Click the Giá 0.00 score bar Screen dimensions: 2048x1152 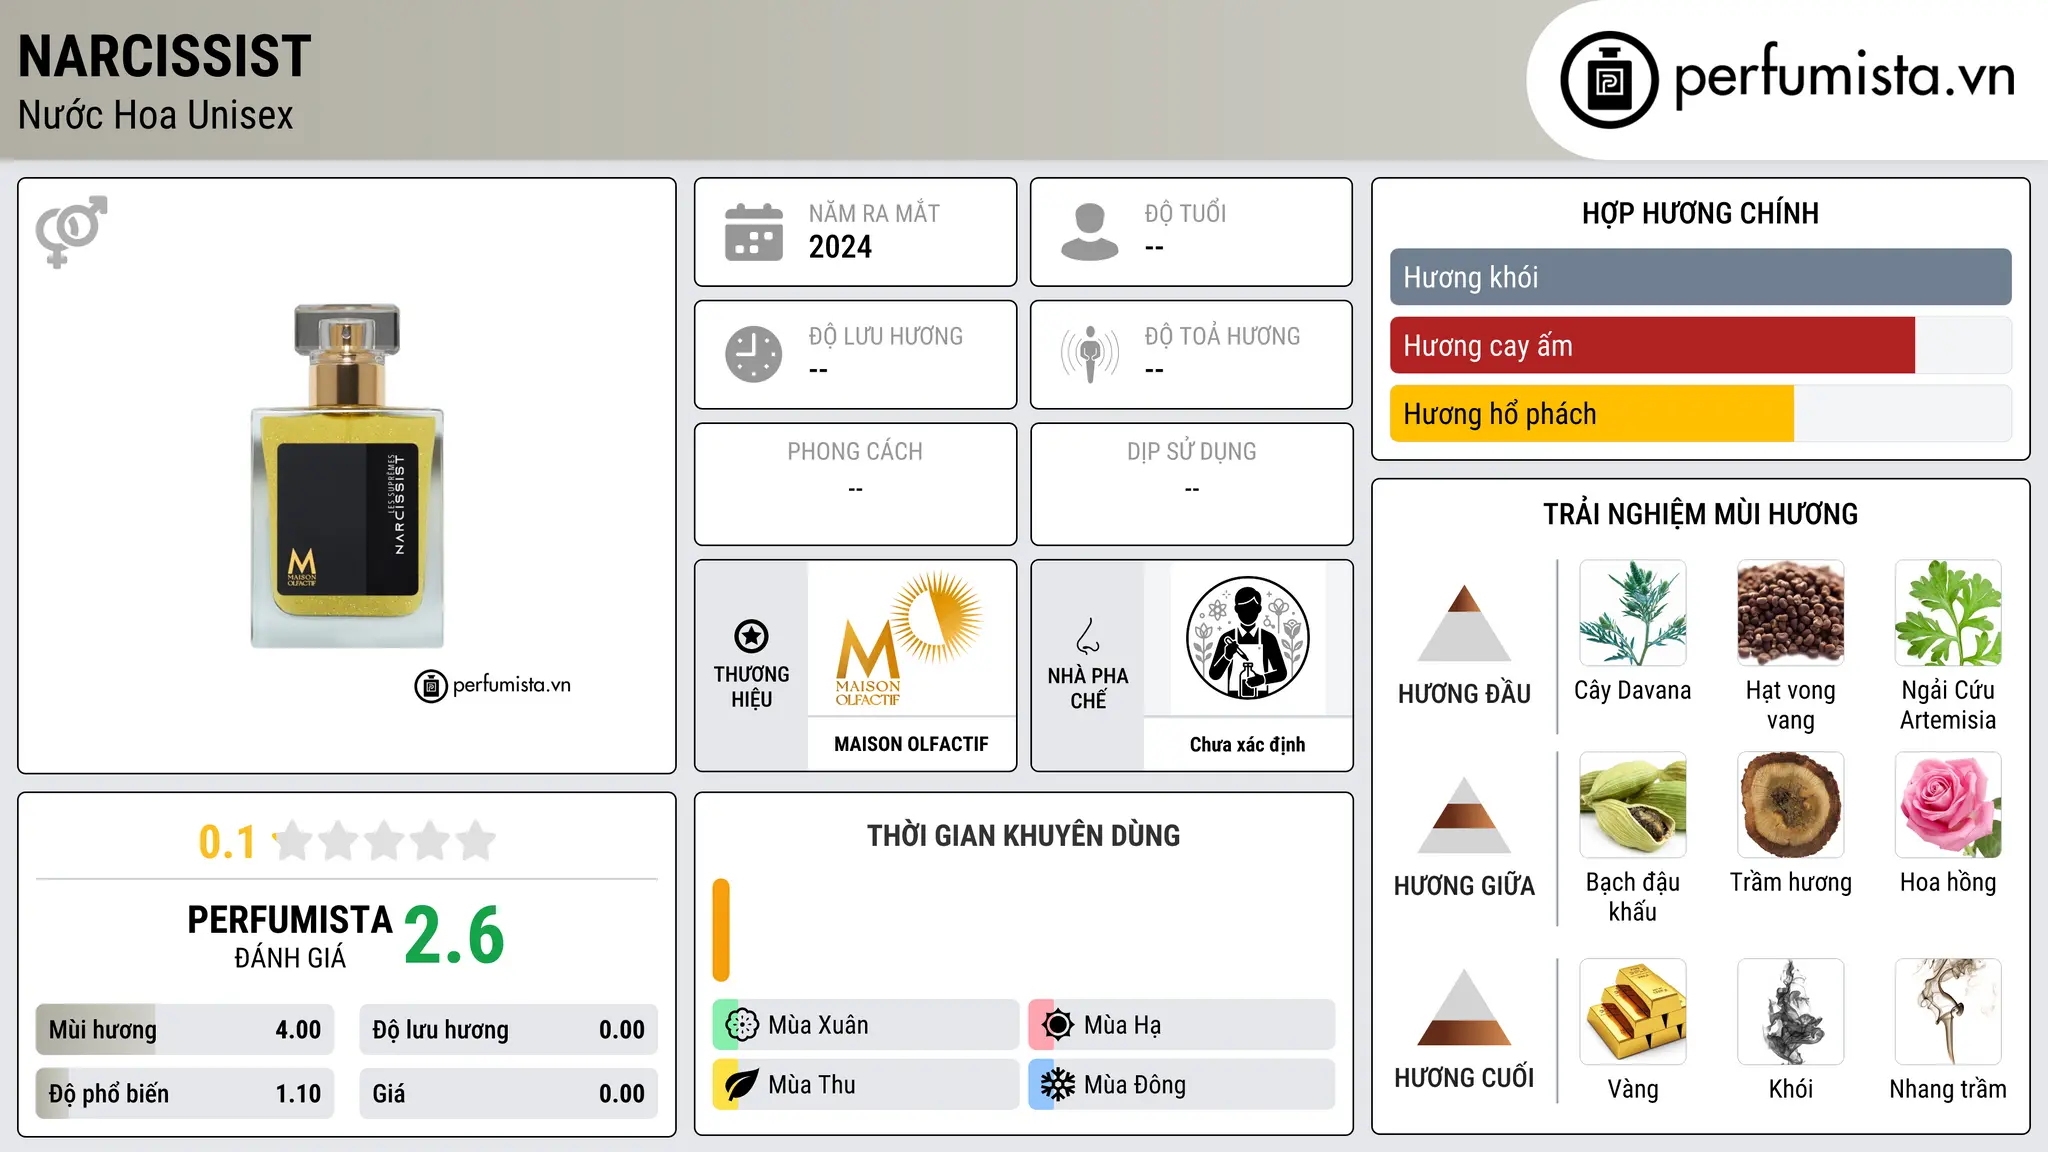508,1094
